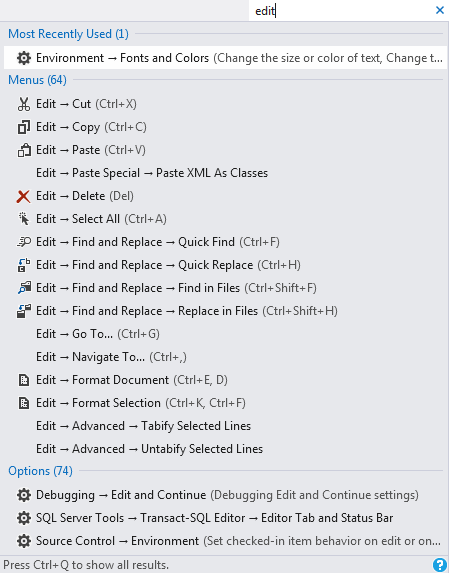This screenshot has height=573, width=449.
Task: Click the Format Document page icon
Action: pyautogui.click(x=24, y=380)
